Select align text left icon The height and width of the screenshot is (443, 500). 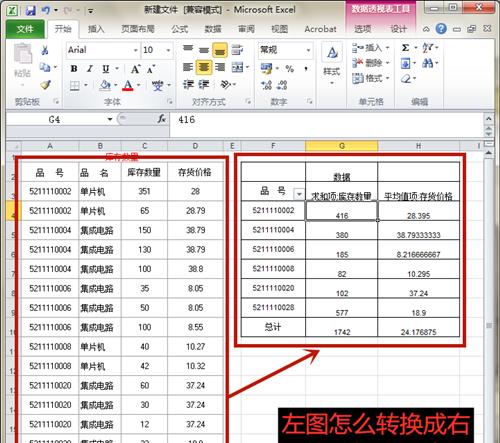pyautogui.click(x=188, y=67)
